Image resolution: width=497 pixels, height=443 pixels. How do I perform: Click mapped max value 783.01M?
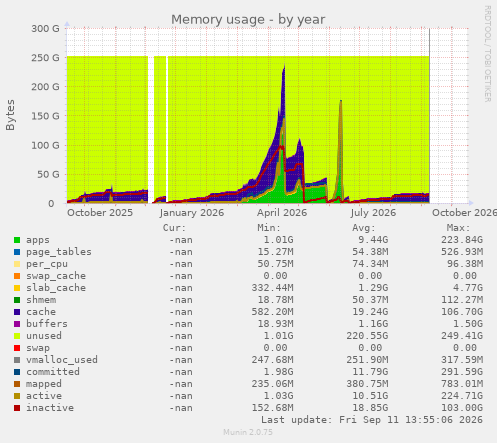tap(462, 384)
